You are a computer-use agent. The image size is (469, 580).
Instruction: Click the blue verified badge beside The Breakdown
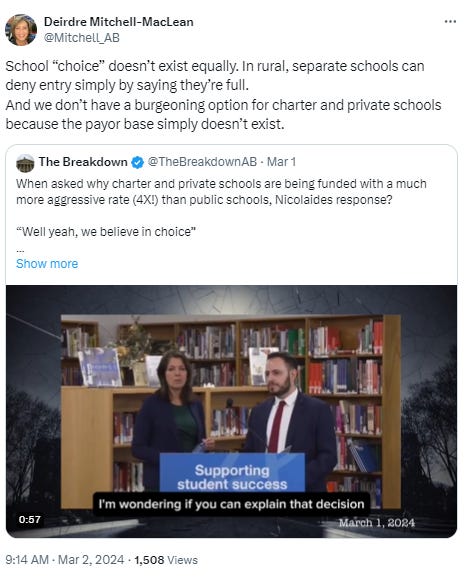click(x=137, y=162)
